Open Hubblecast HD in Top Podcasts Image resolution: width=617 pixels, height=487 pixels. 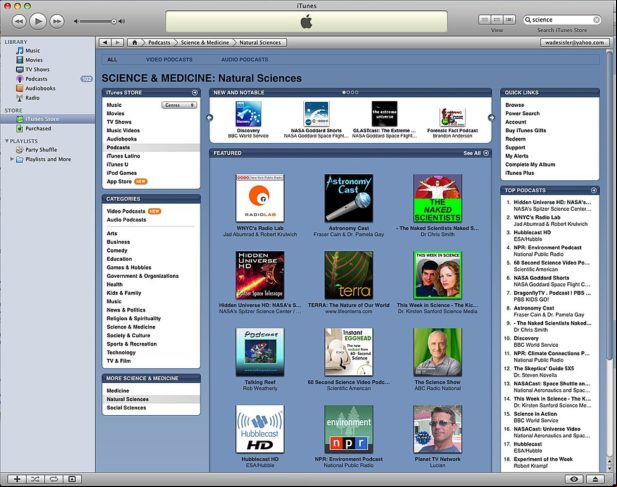coord(532,232)
